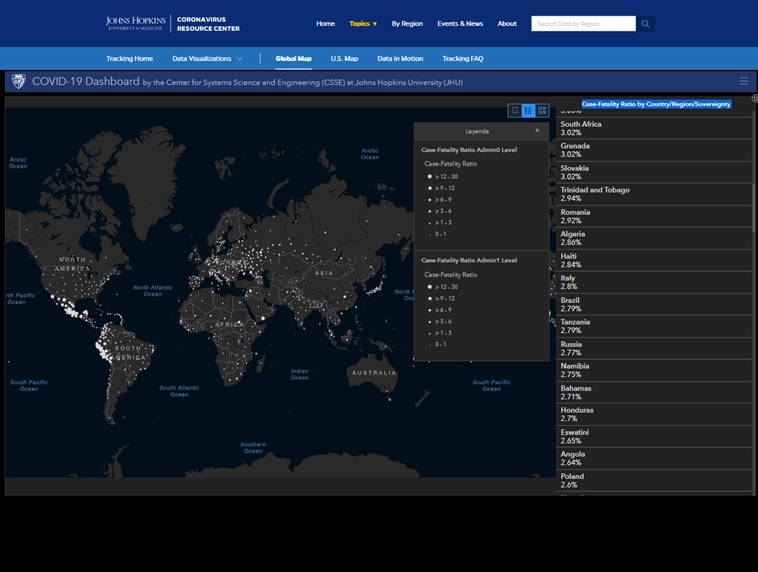Click the JHU shield logo in dashboard header
This screenshot has height=572, width=758.
pyautogui.click(x=18, y=81)
